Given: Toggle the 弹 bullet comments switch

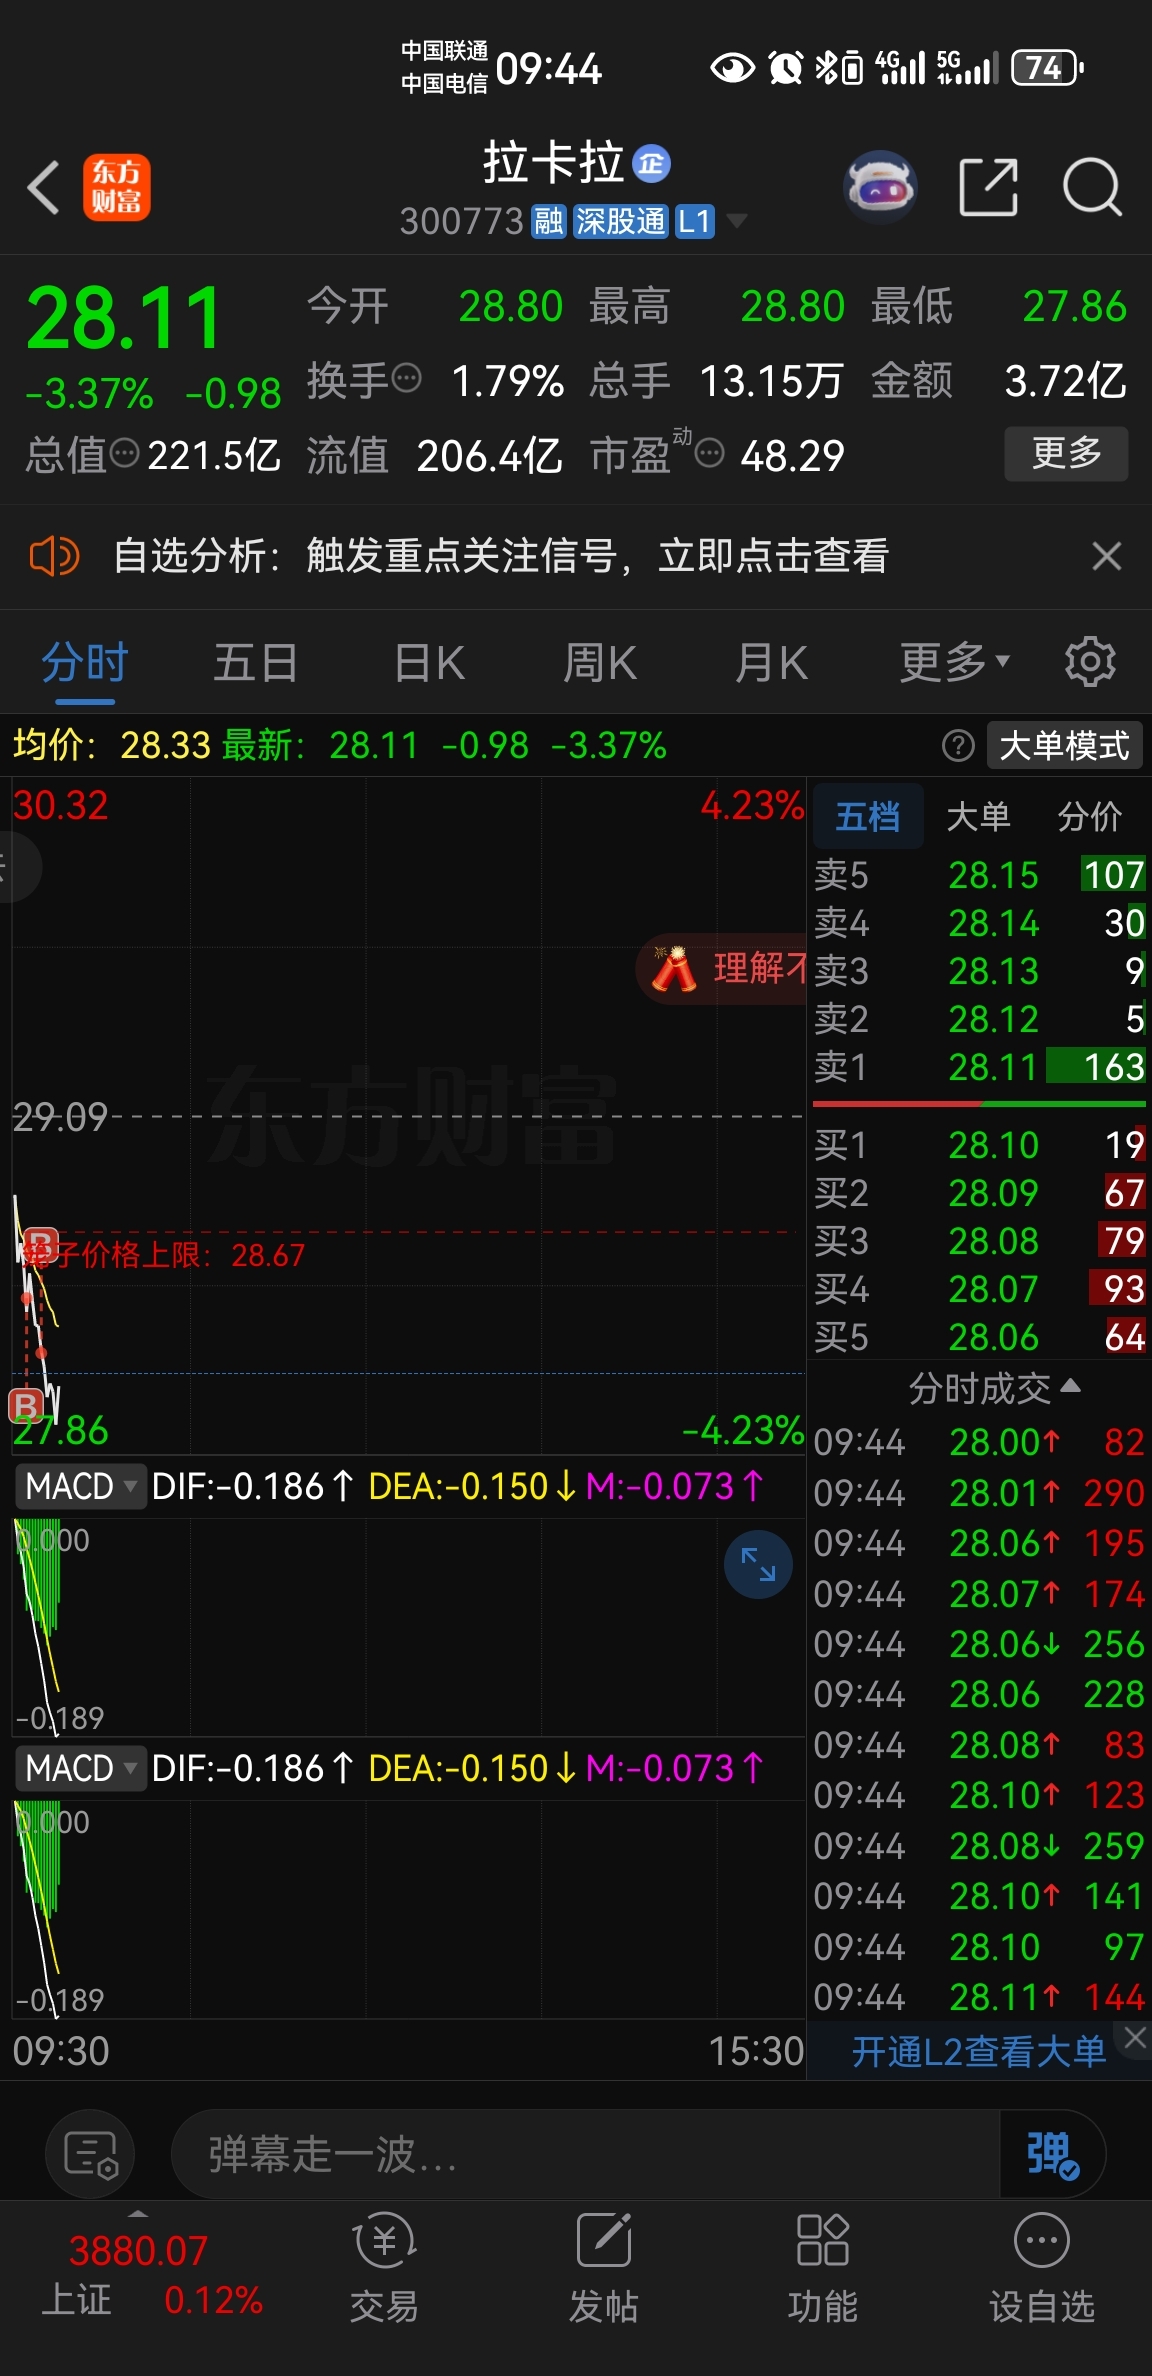Looking at the screenshot, I should pos(1052,2154).
